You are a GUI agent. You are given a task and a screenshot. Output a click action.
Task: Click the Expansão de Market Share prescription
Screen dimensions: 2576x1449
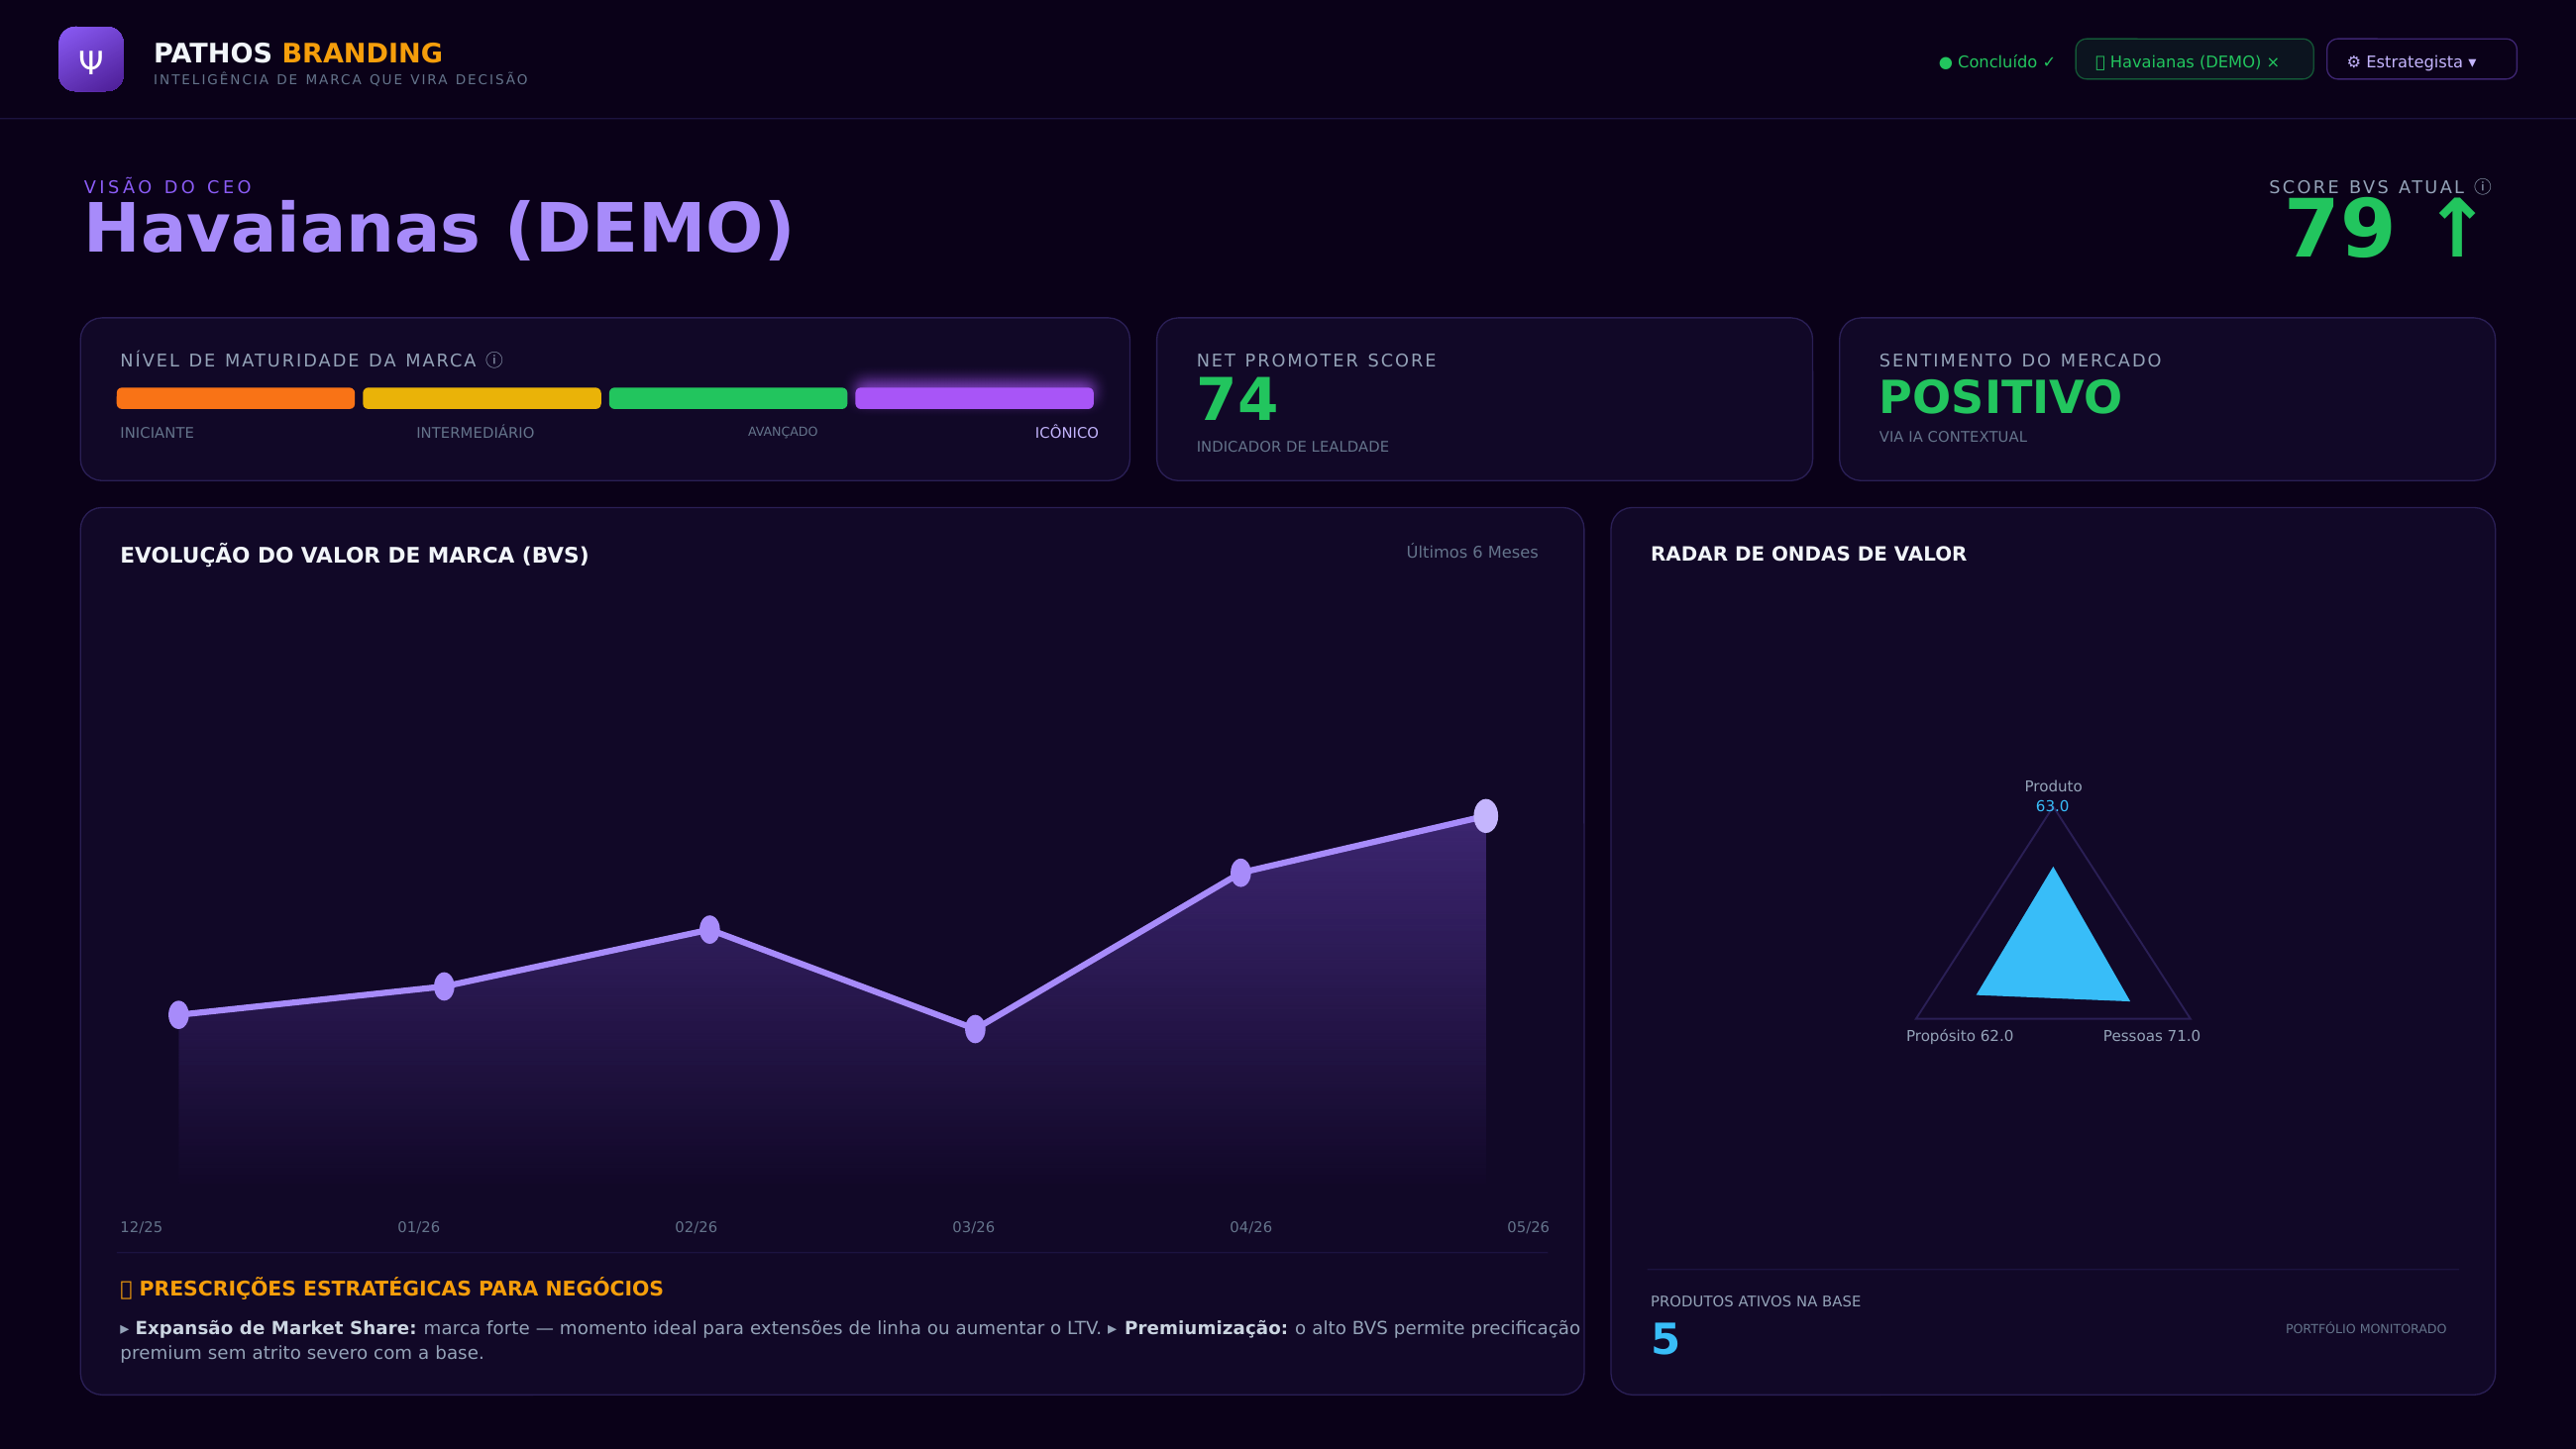tap(610, 1328)
